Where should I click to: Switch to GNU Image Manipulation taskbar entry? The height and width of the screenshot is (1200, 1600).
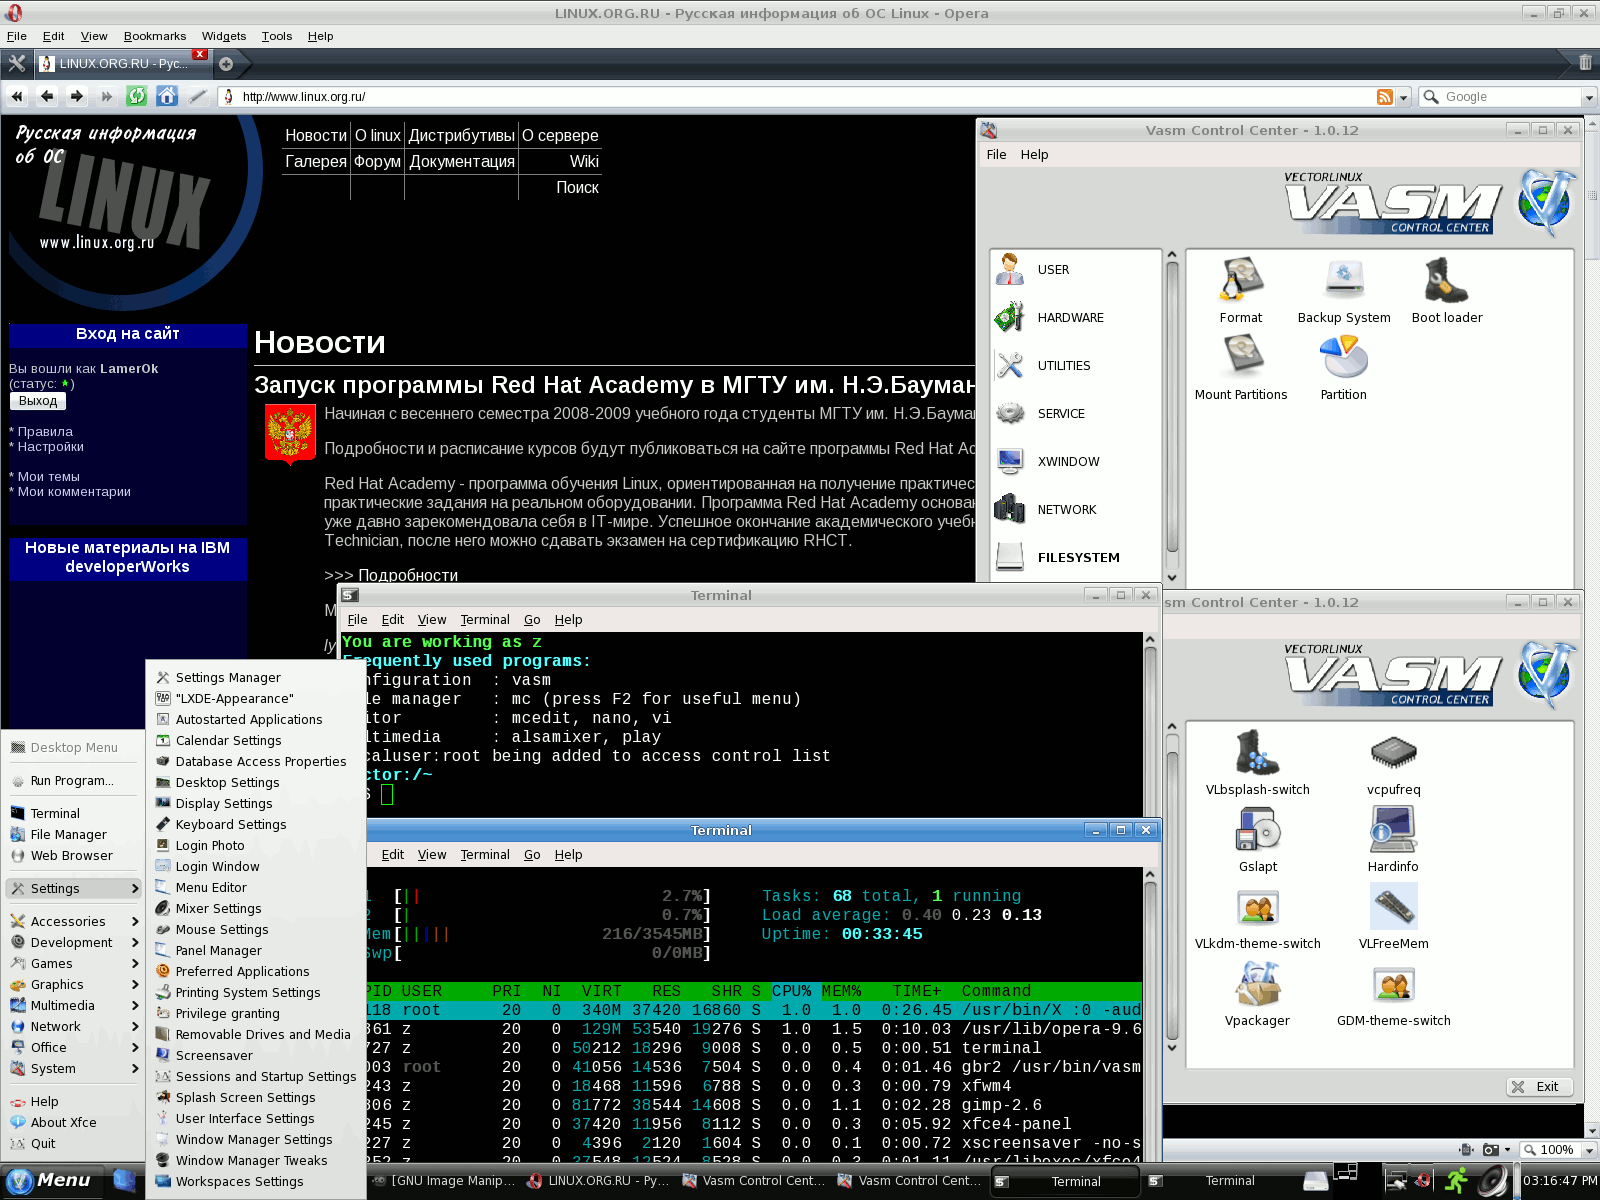443,1181
